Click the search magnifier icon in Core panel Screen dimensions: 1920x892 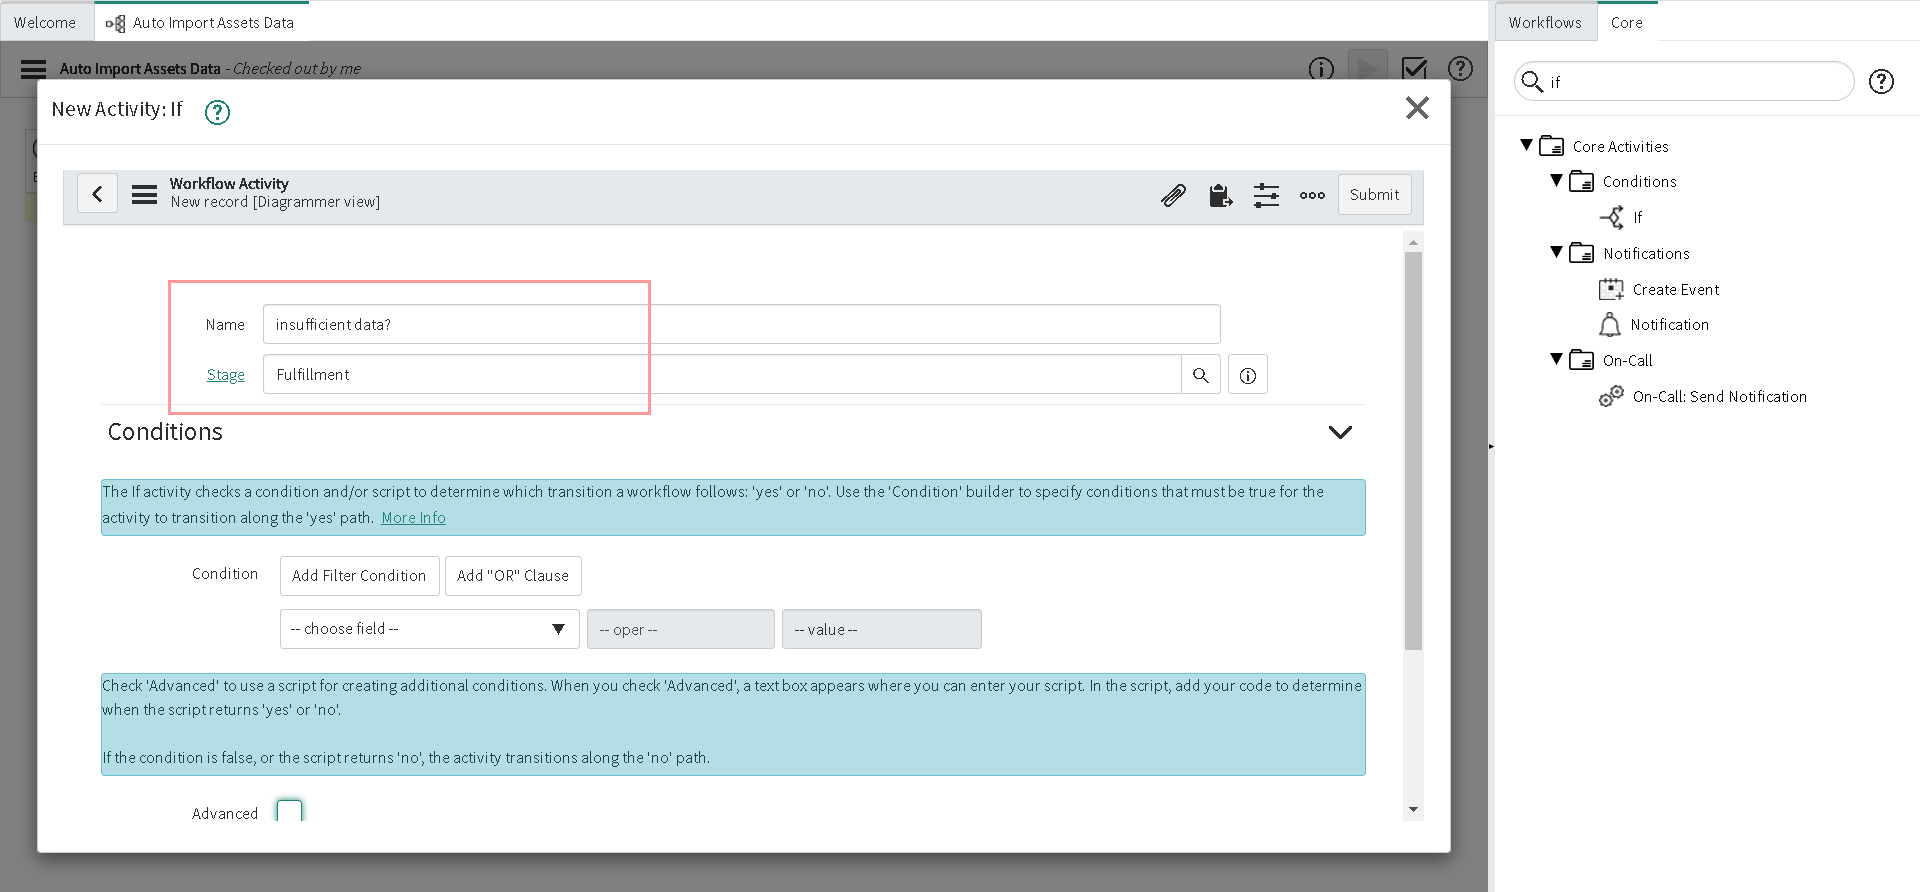1532,81
